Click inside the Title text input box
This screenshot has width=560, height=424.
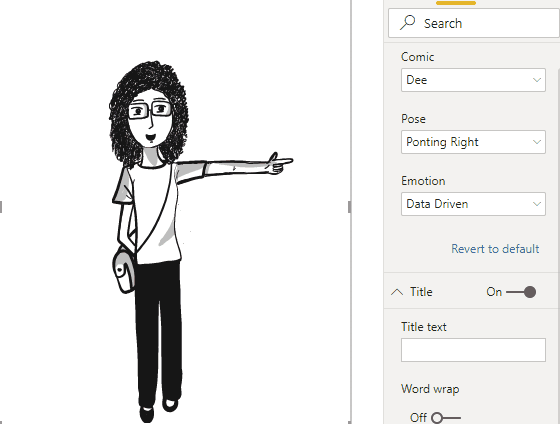point(473,350)
